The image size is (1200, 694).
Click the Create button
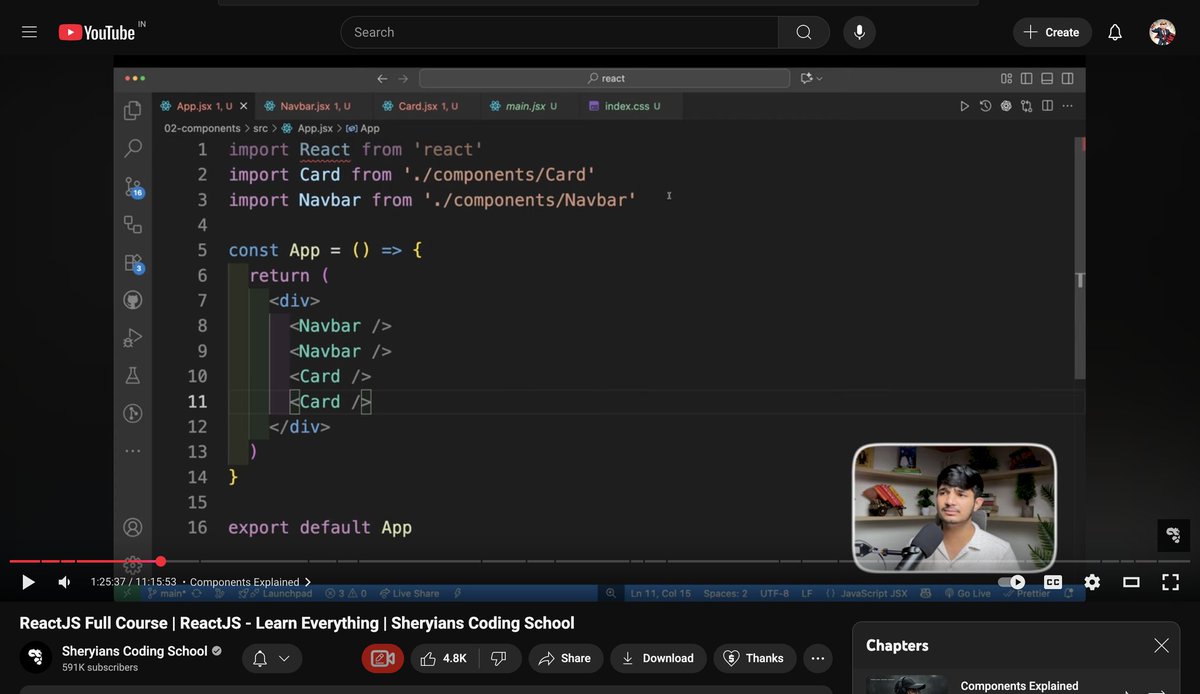point(1052,32)
